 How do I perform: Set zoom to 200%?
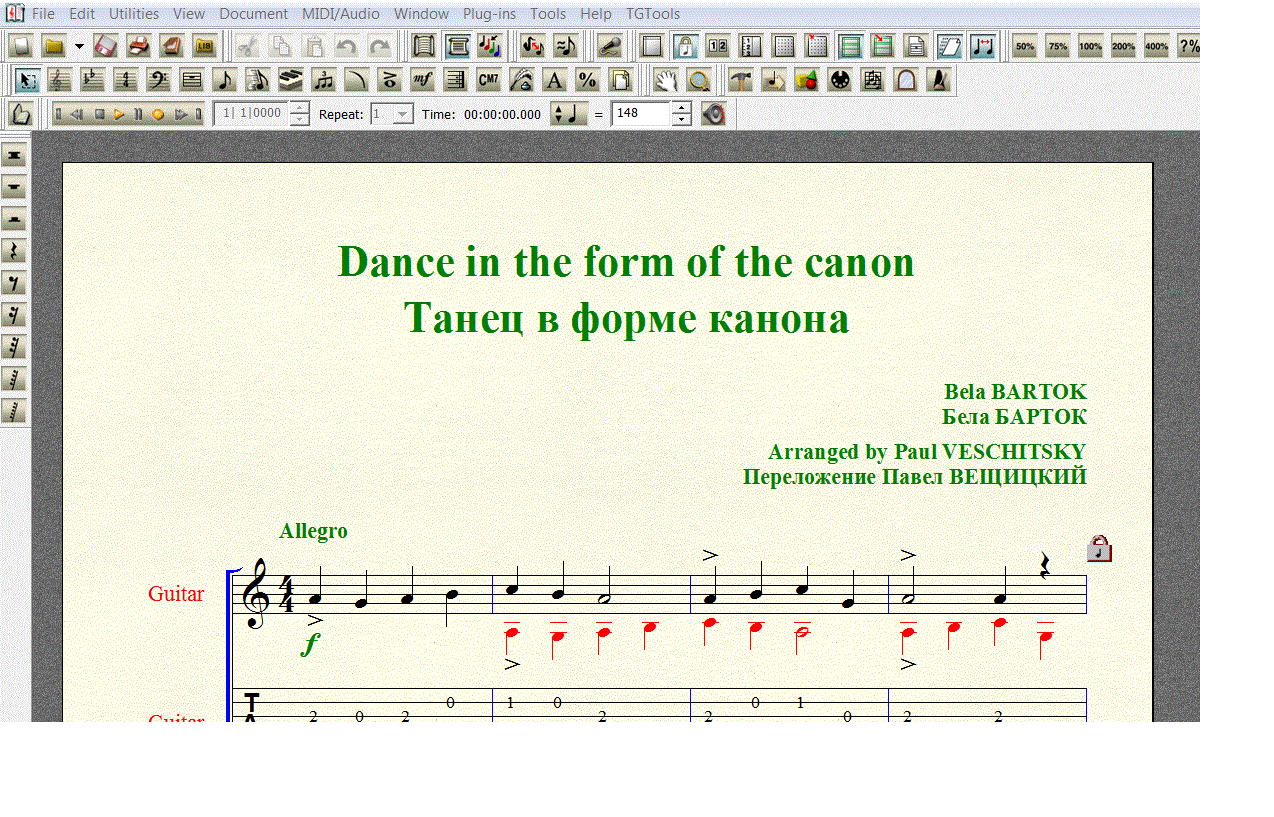click(1124, 46)
